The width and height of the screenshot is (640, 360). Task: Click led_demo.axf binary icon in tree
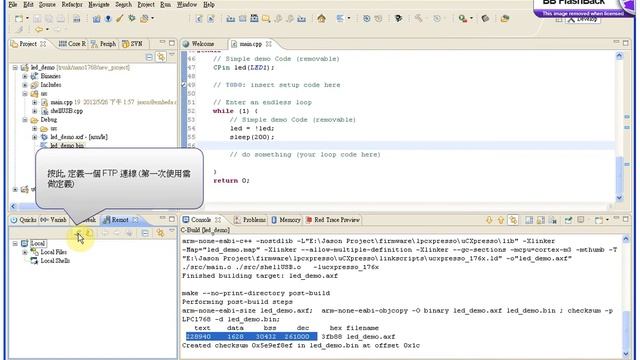click(44, 137)
